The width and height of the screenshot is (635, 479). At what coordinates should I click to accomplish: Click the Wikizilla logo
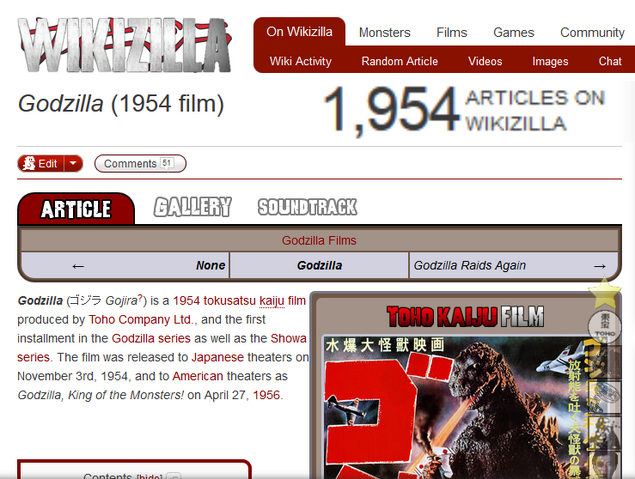pyautogui.click(x=124, y=45)
